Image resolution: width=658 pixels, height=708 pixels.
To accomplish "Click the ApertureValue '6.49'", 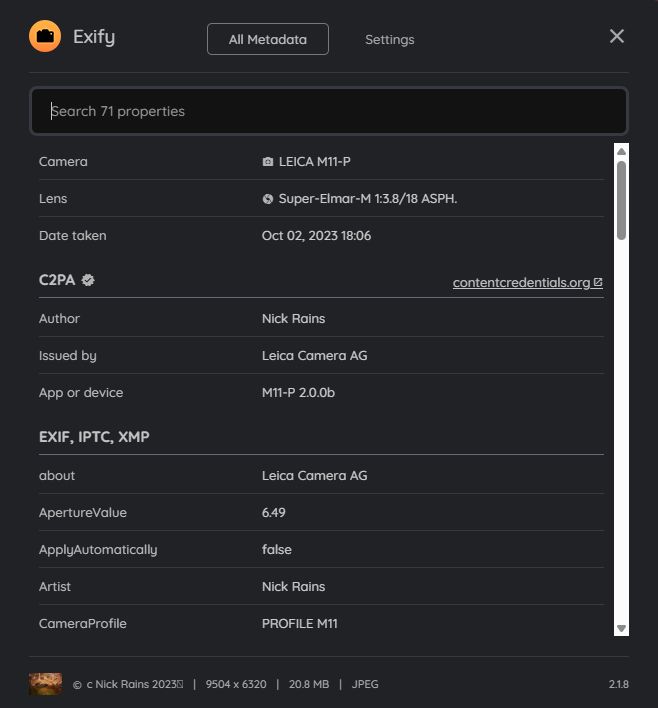I will 273,513.
